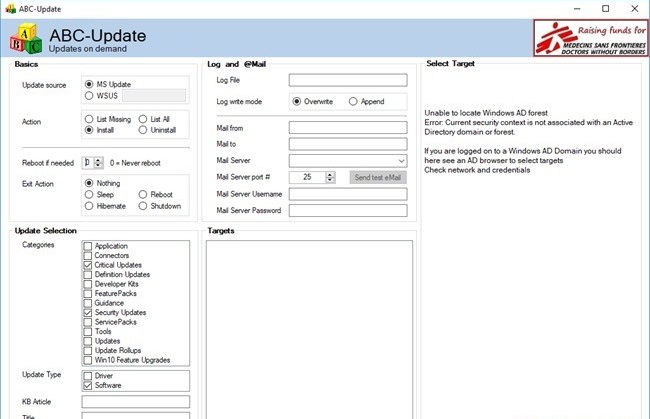This screenshot has height=419, width=650.
Task: Click the title bar app icon
Action: [9, 8]
